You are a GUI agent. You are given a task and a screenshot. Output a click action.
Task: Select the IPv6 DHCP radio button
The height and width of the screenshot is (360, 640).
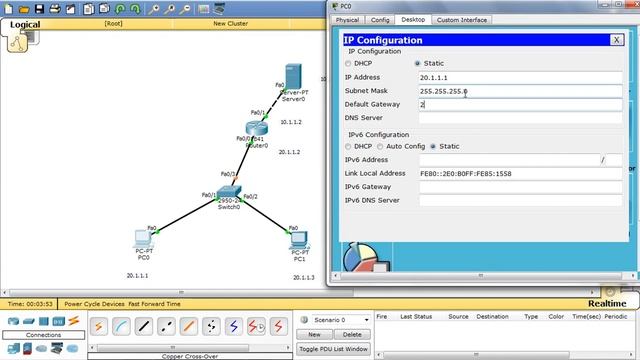[348, 147]
